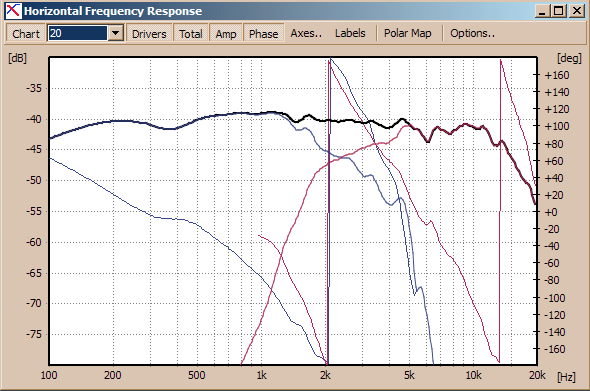Image resolution: width=590 pixels, height=391 pixels.
Task: Click the -160 degree axis value
Action: 555,349
